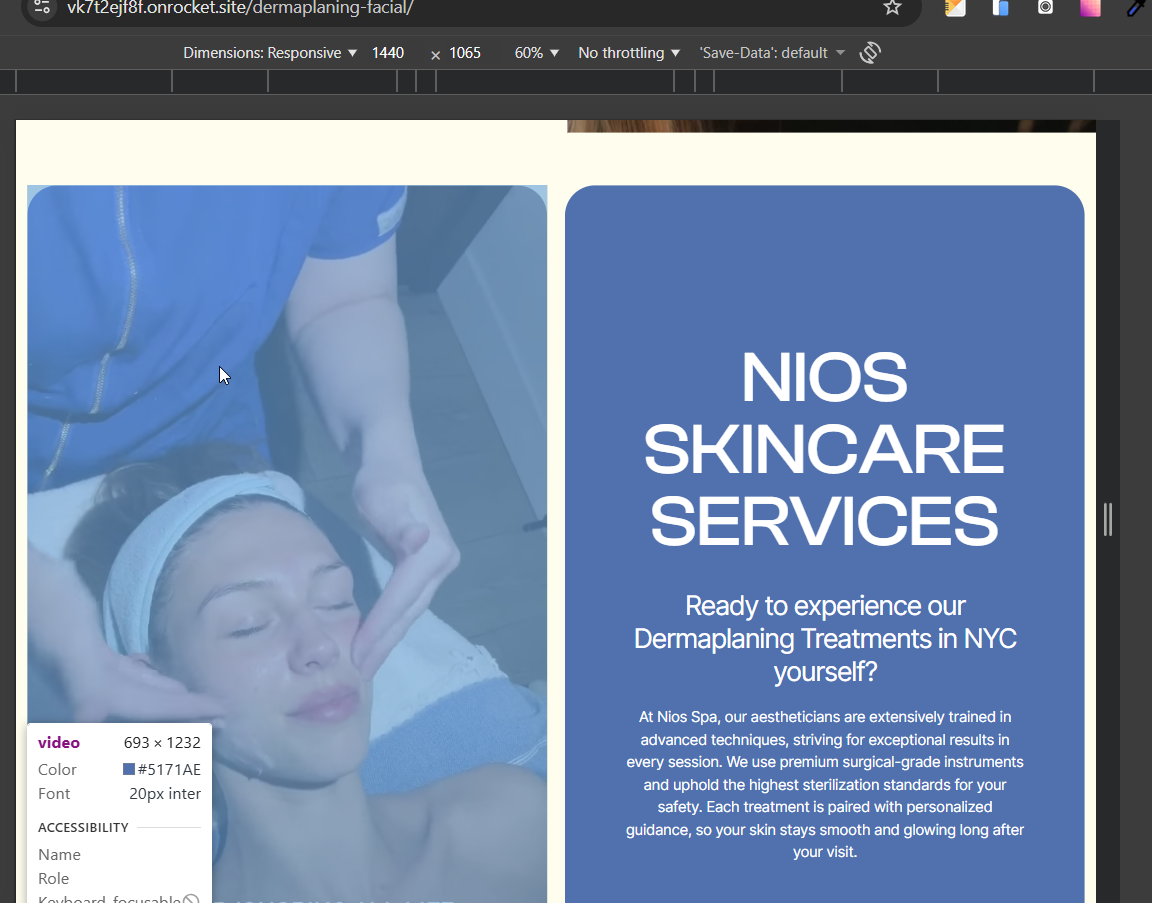Open the site information icon in address bar
Screen dimensions: 1152x903
click(x=42, y=7)
